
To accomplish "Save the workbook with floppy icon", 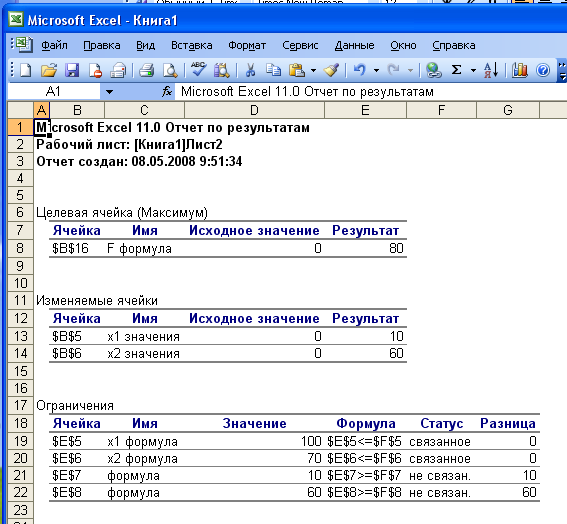I will click(x=72, y=70).
